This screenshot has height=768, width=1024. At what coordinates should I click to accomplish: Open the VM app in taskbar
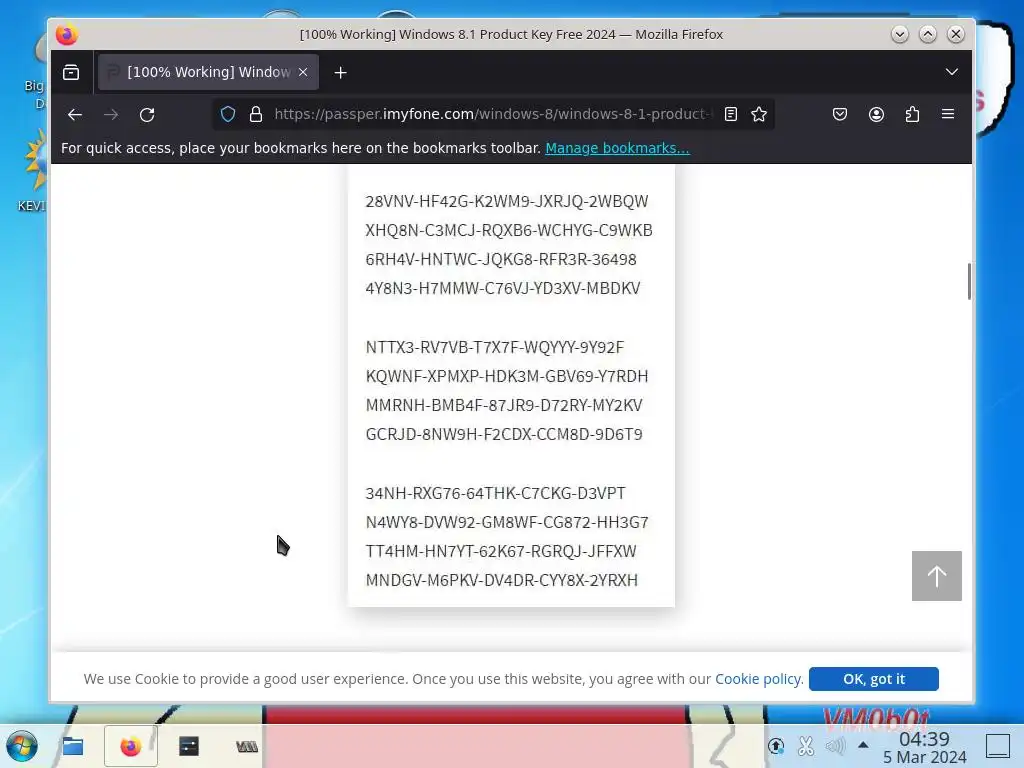point(247,746)
